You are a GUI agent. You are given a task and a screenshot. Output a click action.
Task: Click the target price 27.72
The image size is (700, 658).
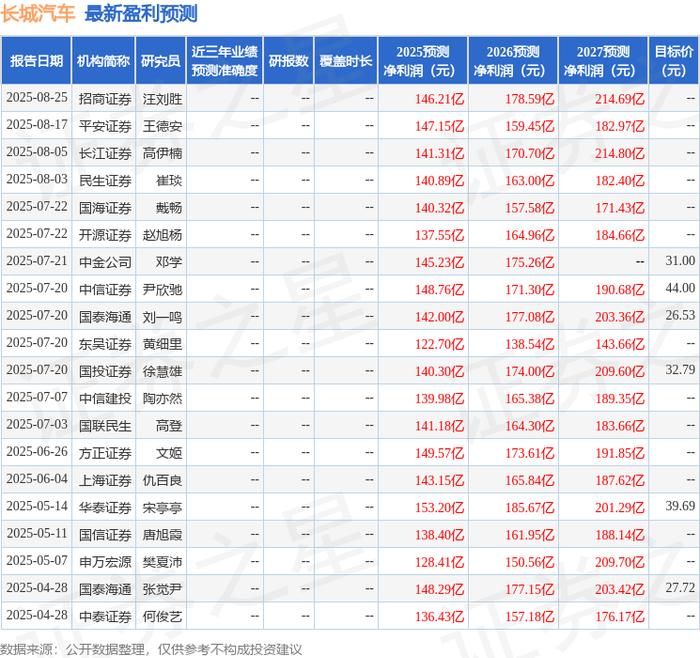[680, 587]
